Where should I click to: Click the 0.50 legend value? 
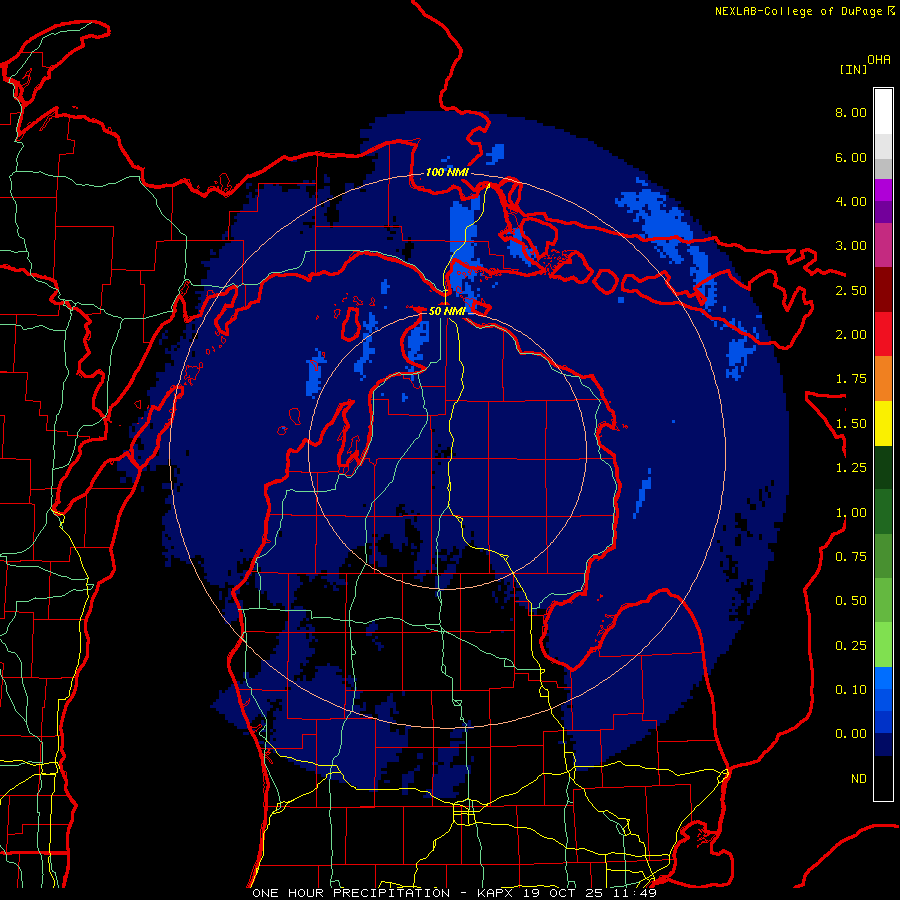coord(851,601)
